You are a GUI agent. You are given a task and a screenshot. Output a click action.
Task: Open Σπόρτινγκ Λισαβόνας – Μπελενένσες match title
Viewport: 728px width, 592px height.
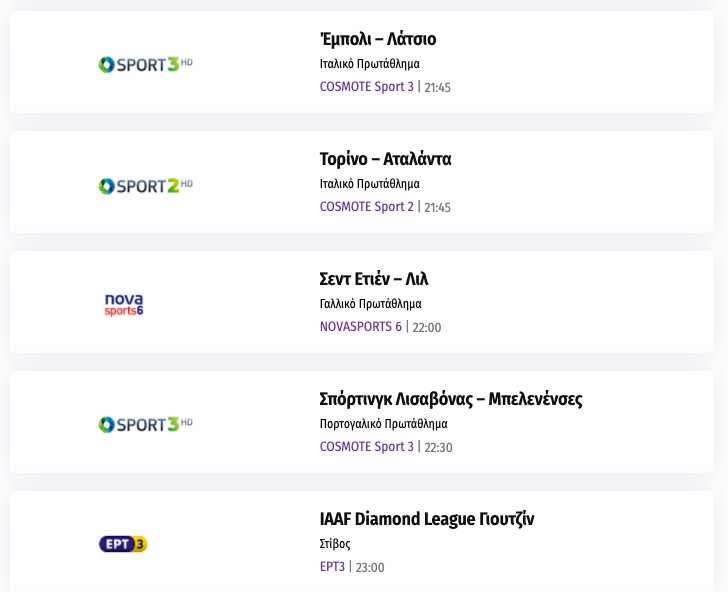pyautogui.click(x=450, y=399)
